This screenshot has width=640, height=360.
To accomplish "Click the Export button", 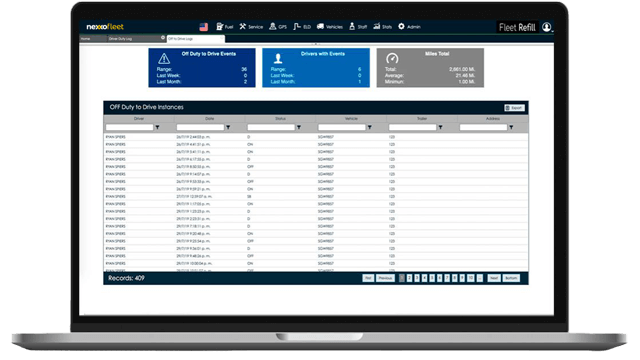I will coord(514,108).
